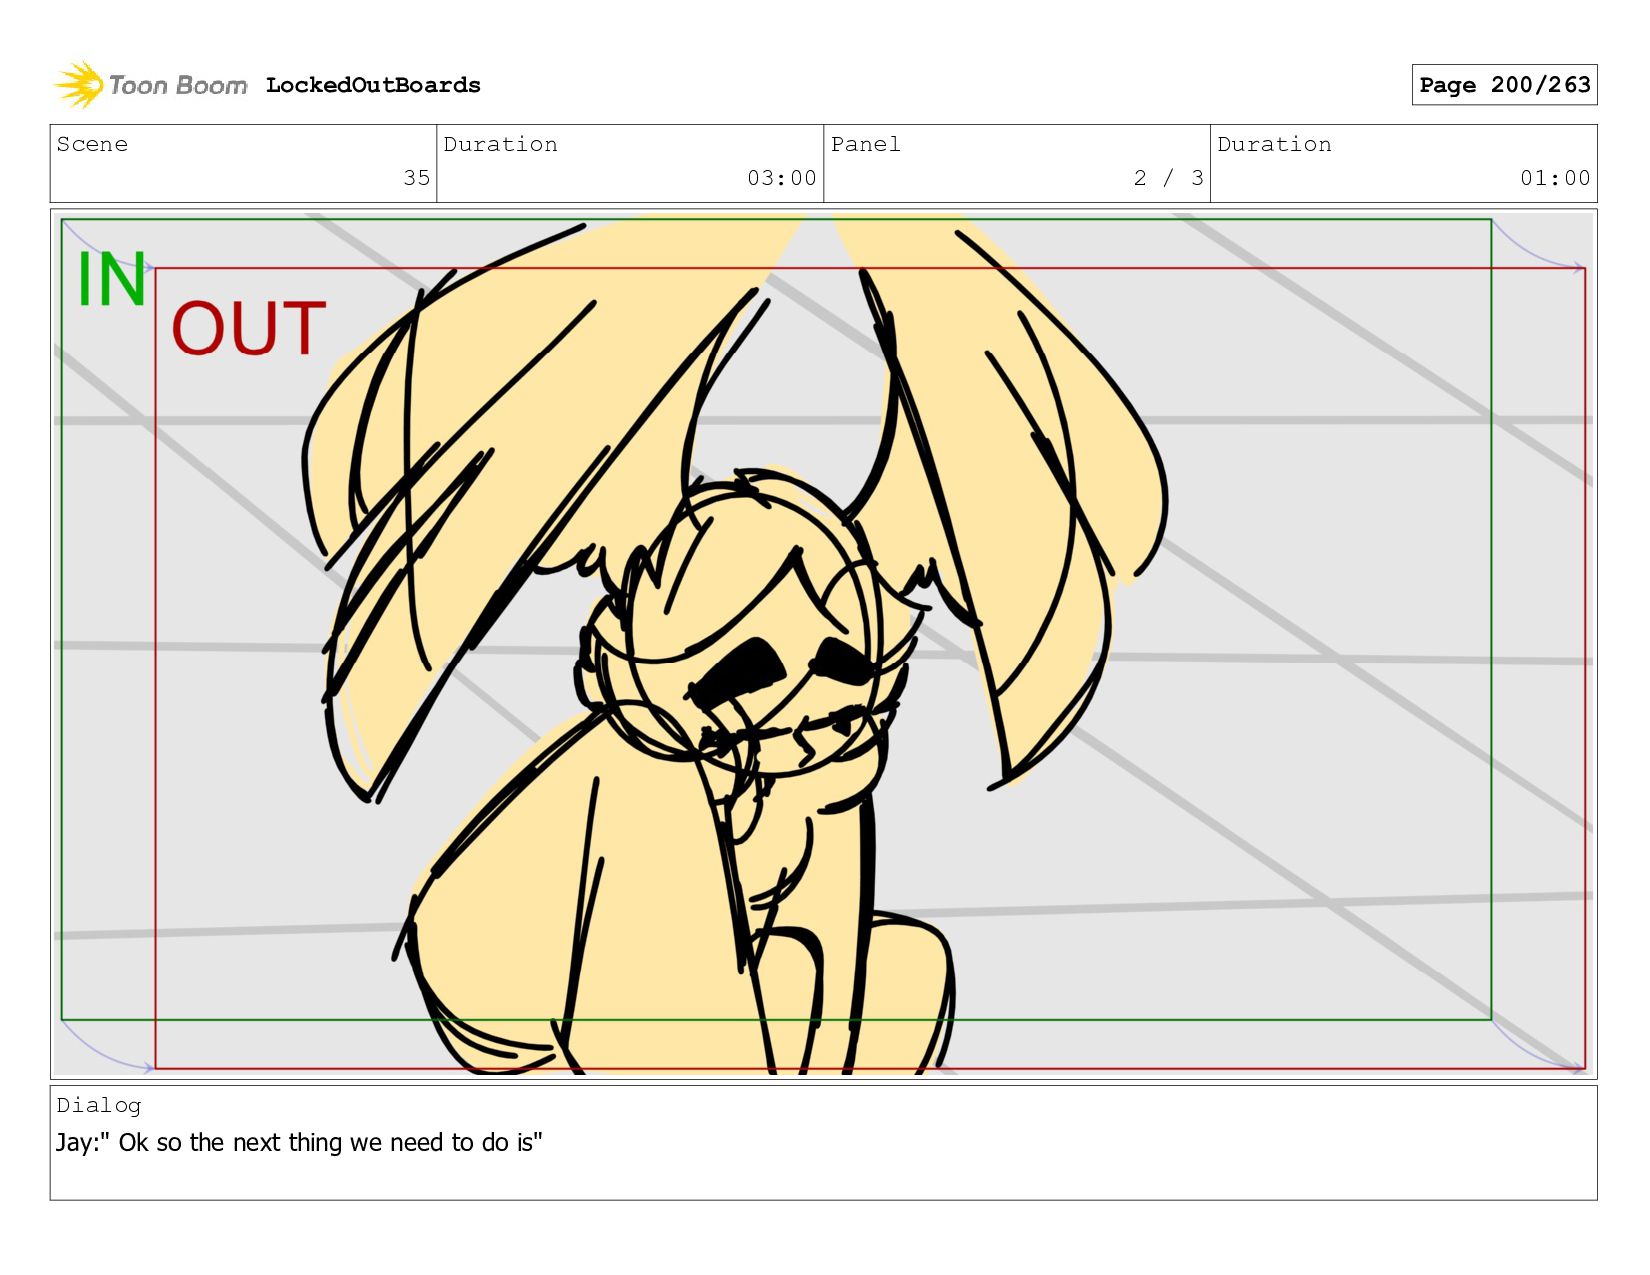
Task: Click panel duration value 01:00
Action: [x=1555, y=178]
